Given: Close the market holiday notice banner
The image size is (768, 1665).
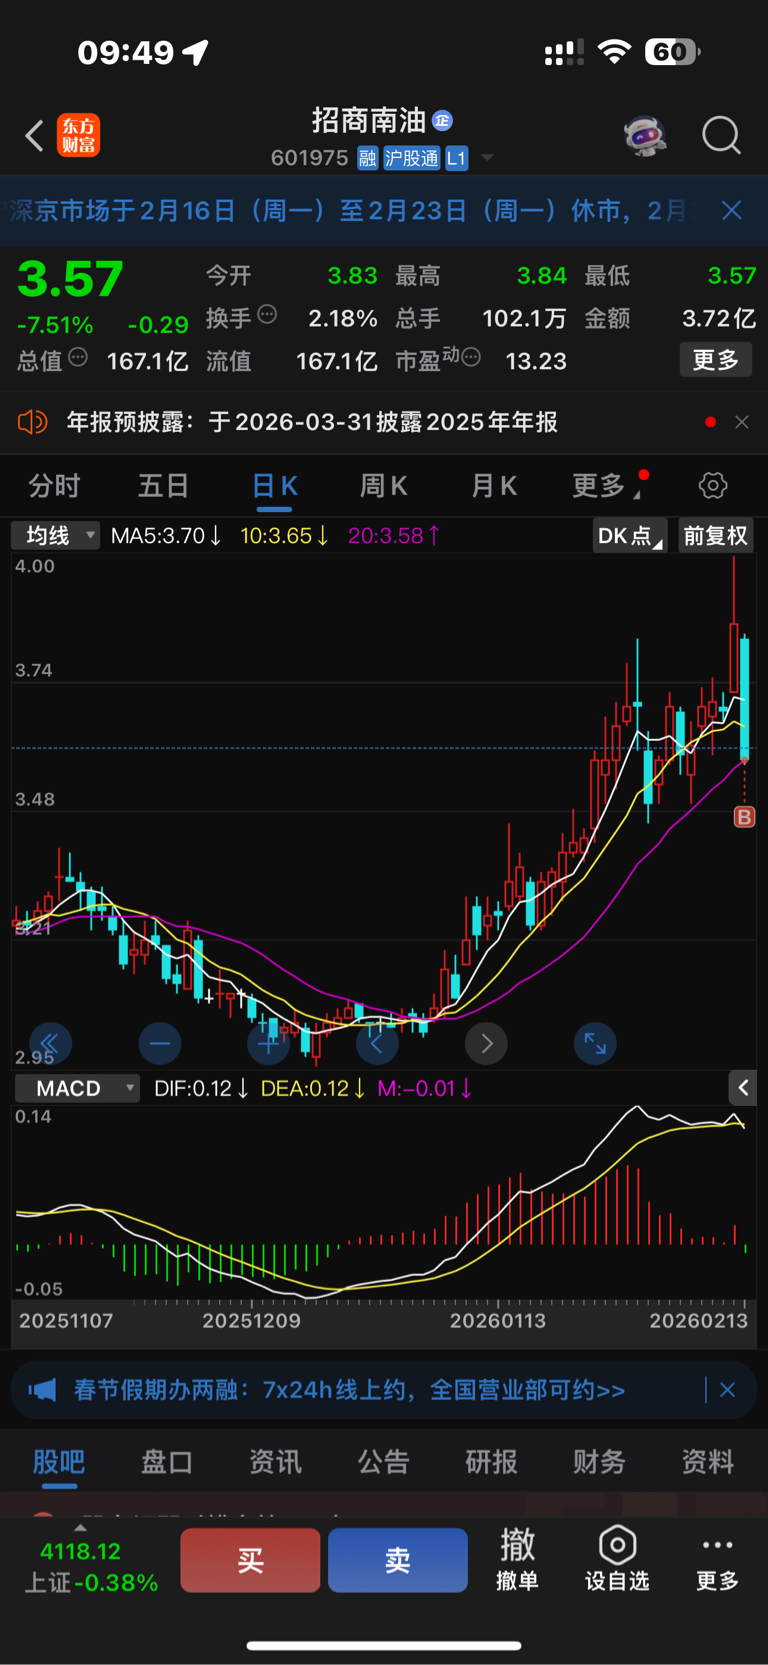Looking at the screenshot, I should (732, 210).
